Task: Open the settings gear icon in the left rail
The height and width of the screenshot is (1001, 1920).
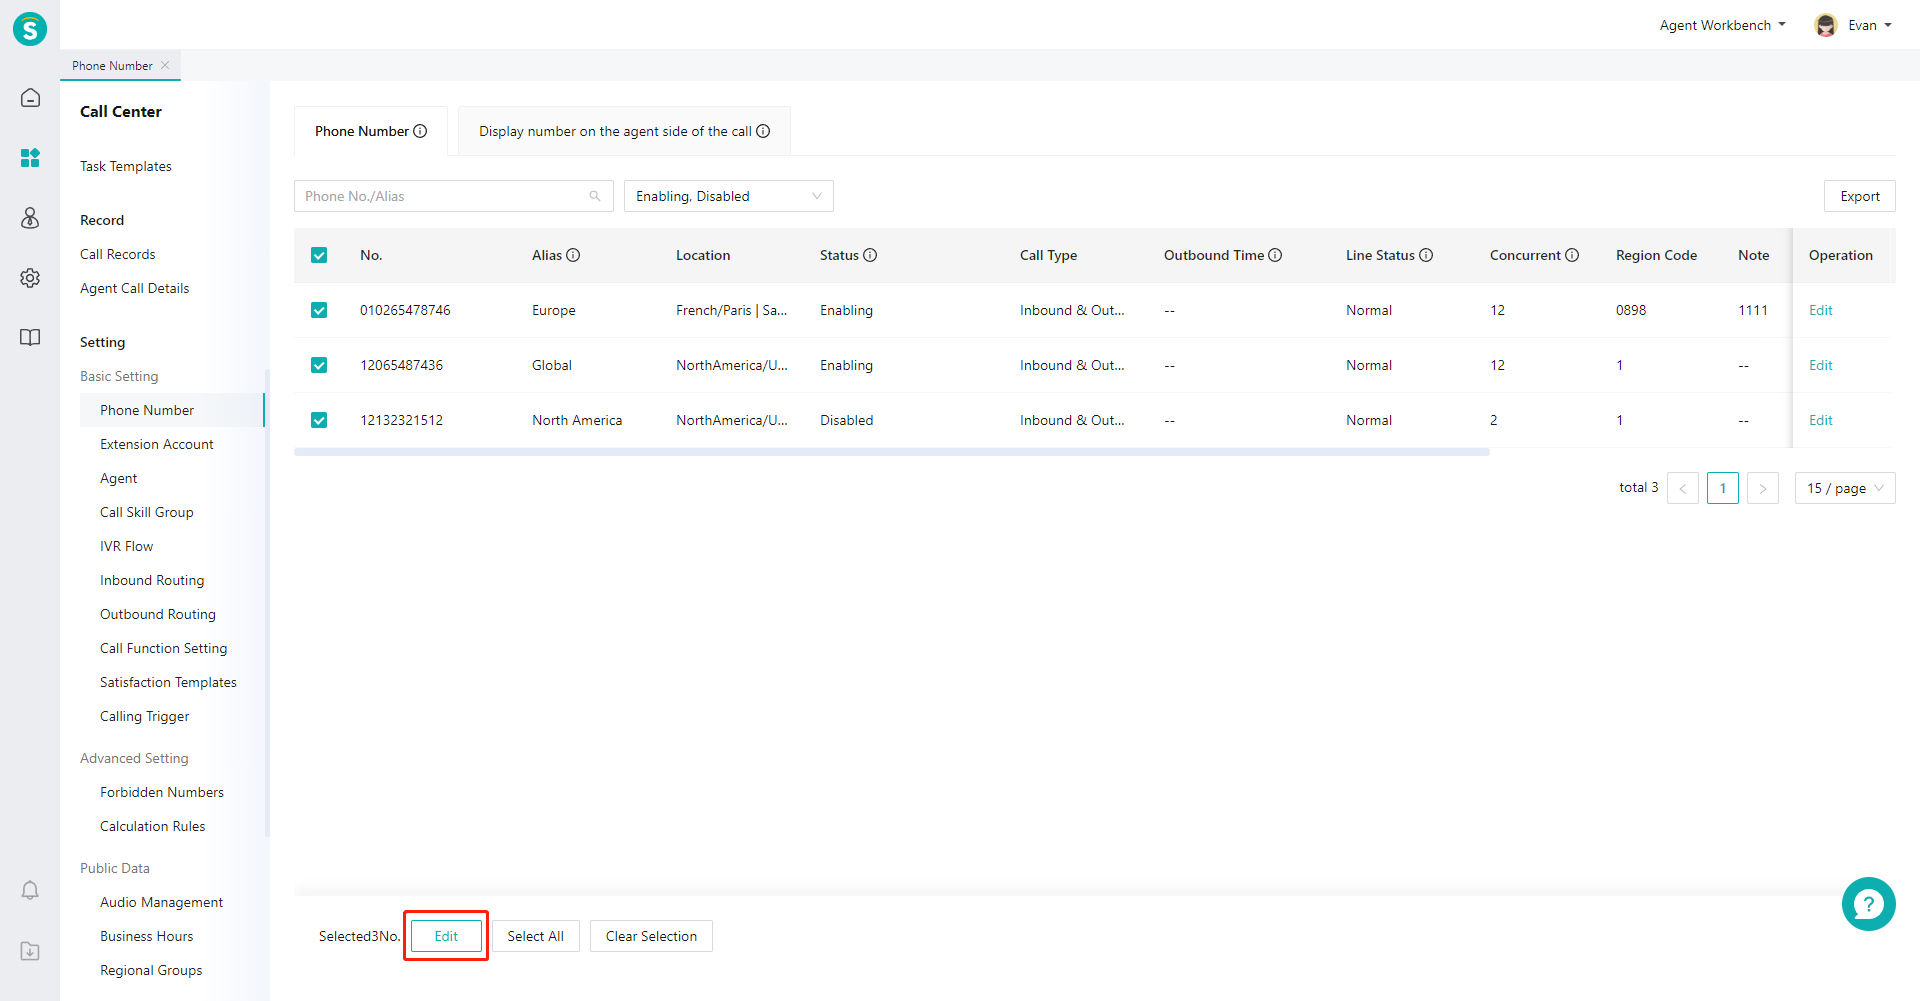Action: (30, 278)
